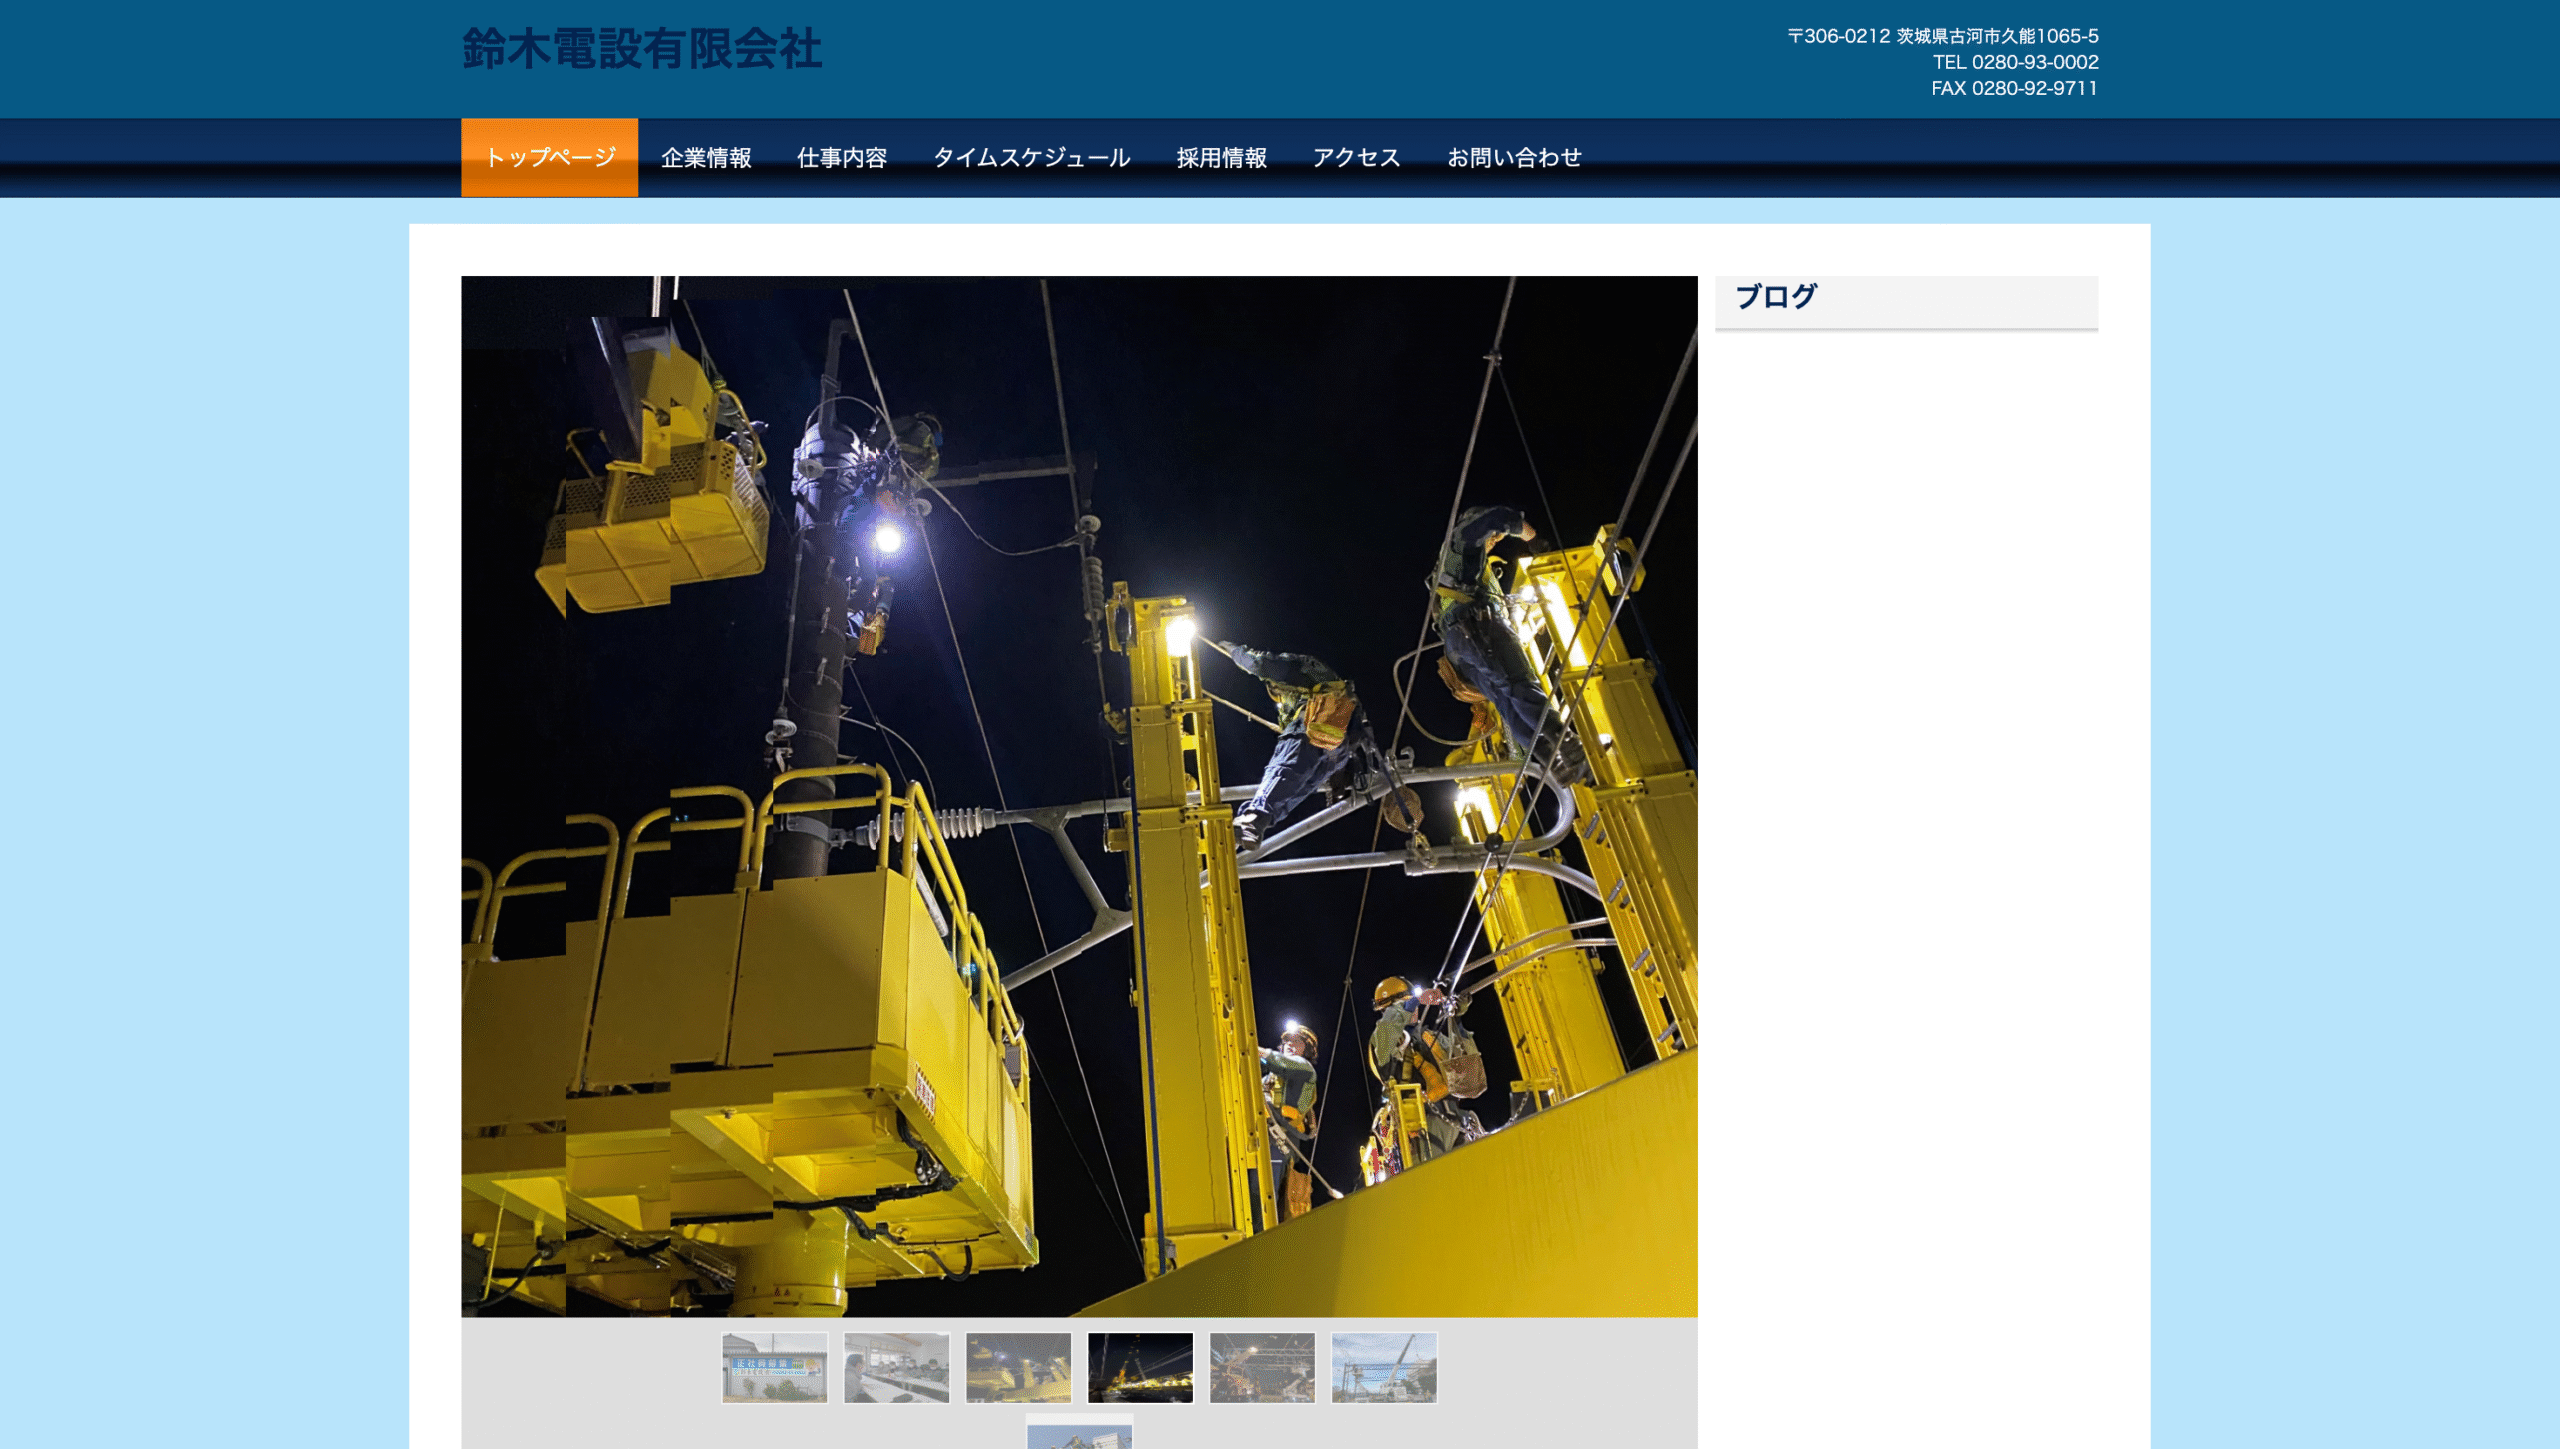
Task: Select the partially visible bottom-row thumbnail
Action: 1079,1437
